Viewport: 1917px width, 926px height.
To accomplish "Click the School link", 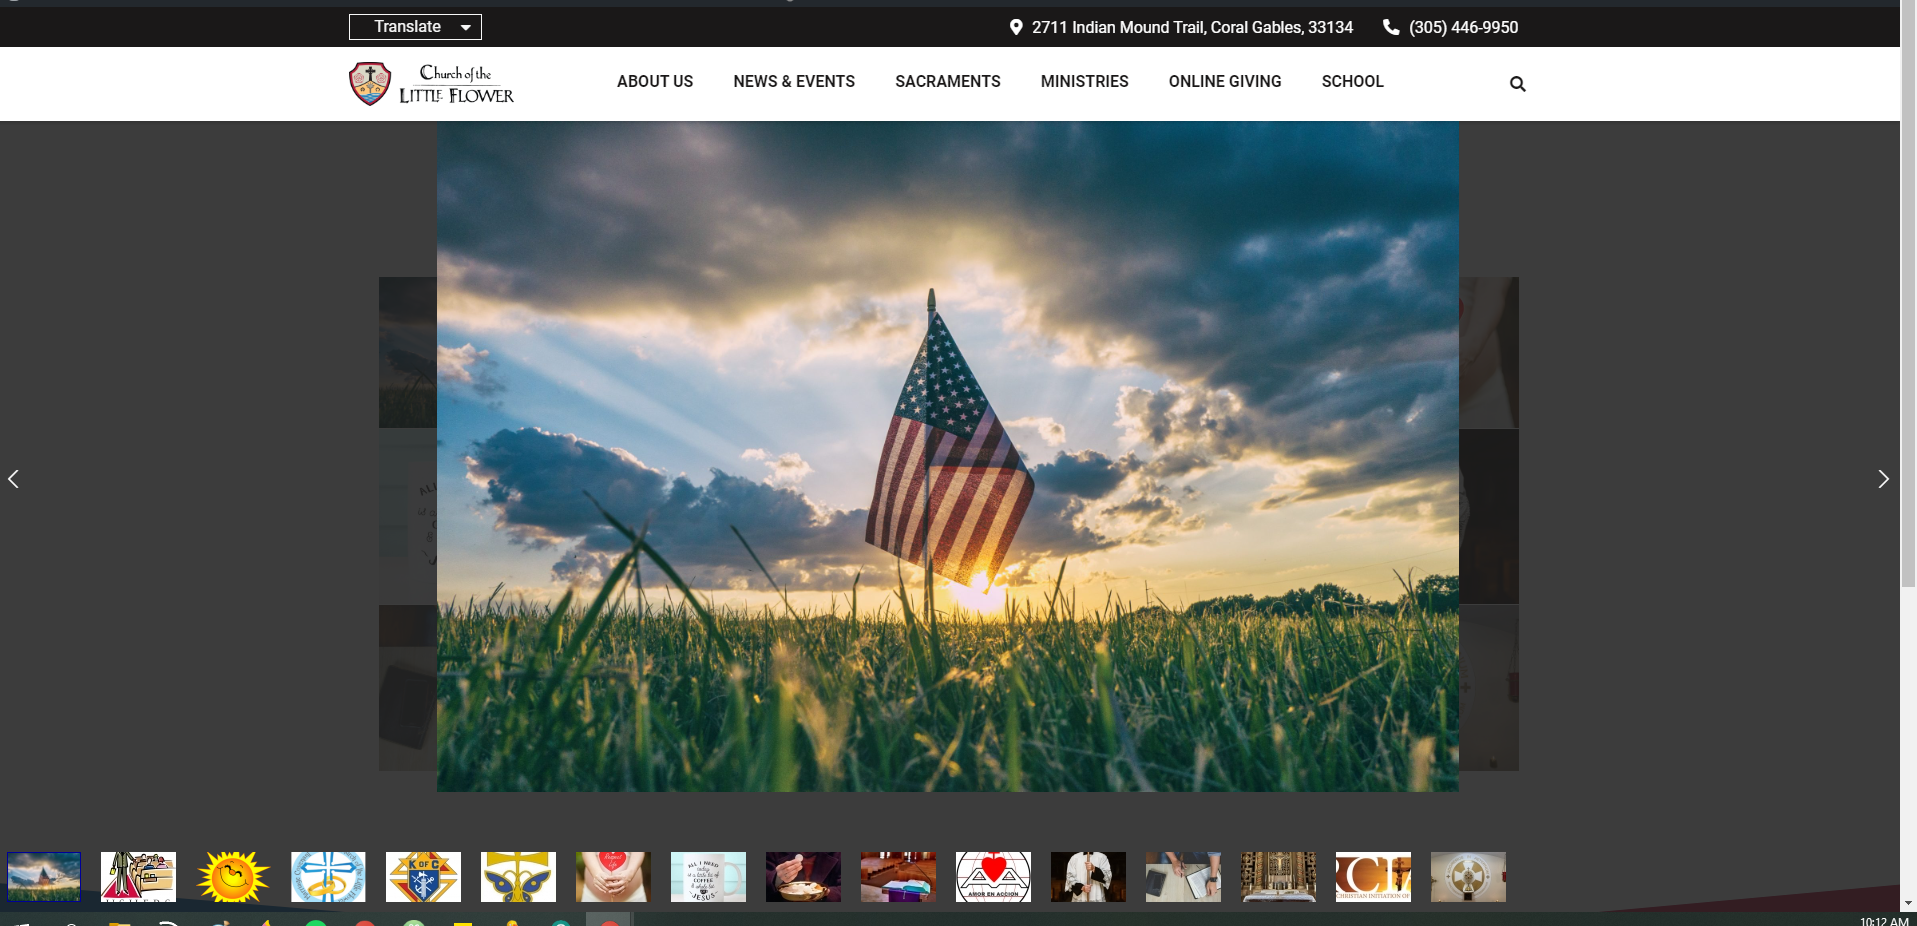I will pos(1352,81).
